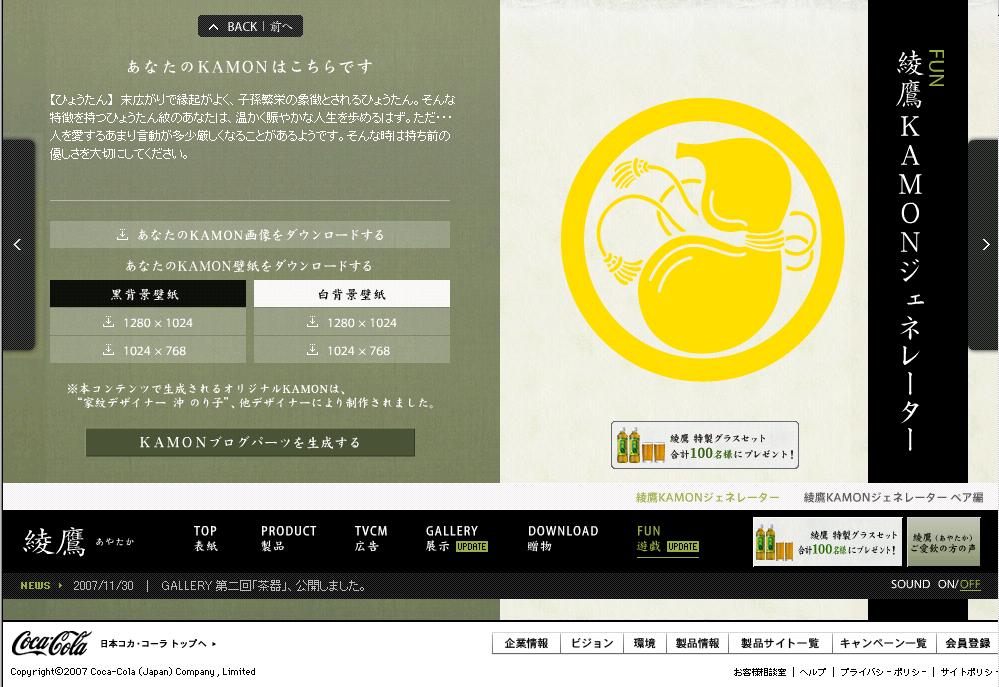
Task: Click the プライバシーポリシー footer link
Action: click(x=883, y=672)
